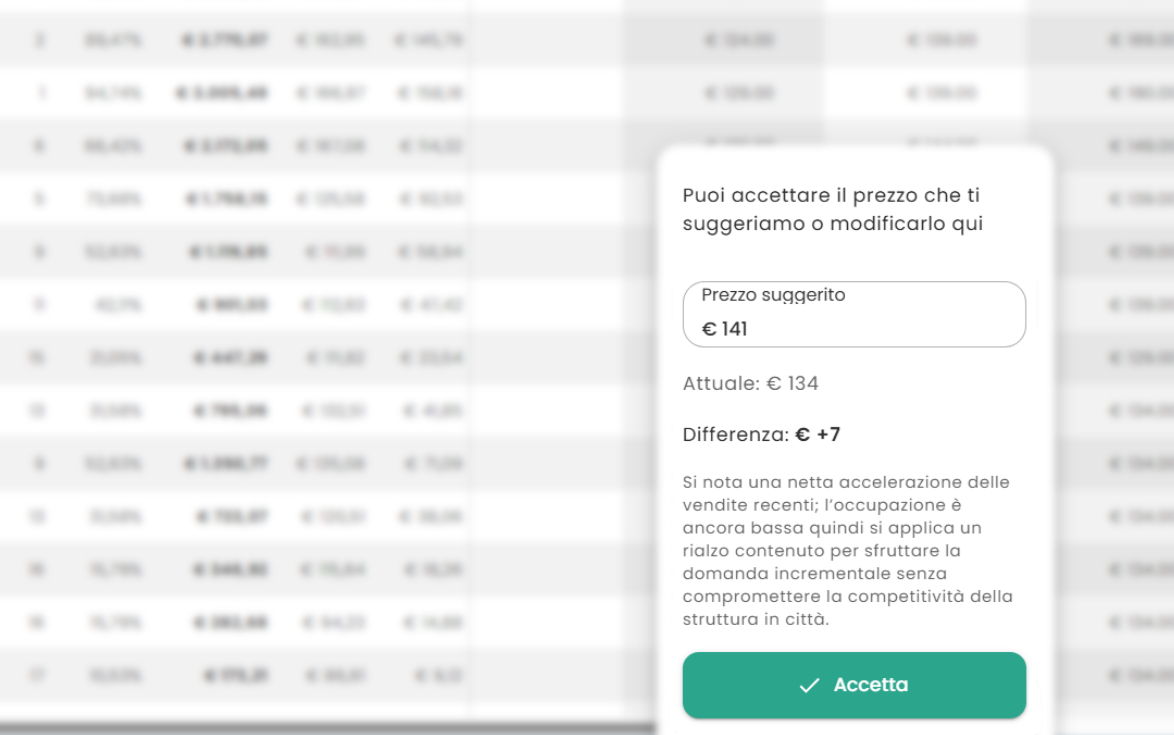Click the euro symbol inside the price field

pyautogui.click(x=709, y=329)
